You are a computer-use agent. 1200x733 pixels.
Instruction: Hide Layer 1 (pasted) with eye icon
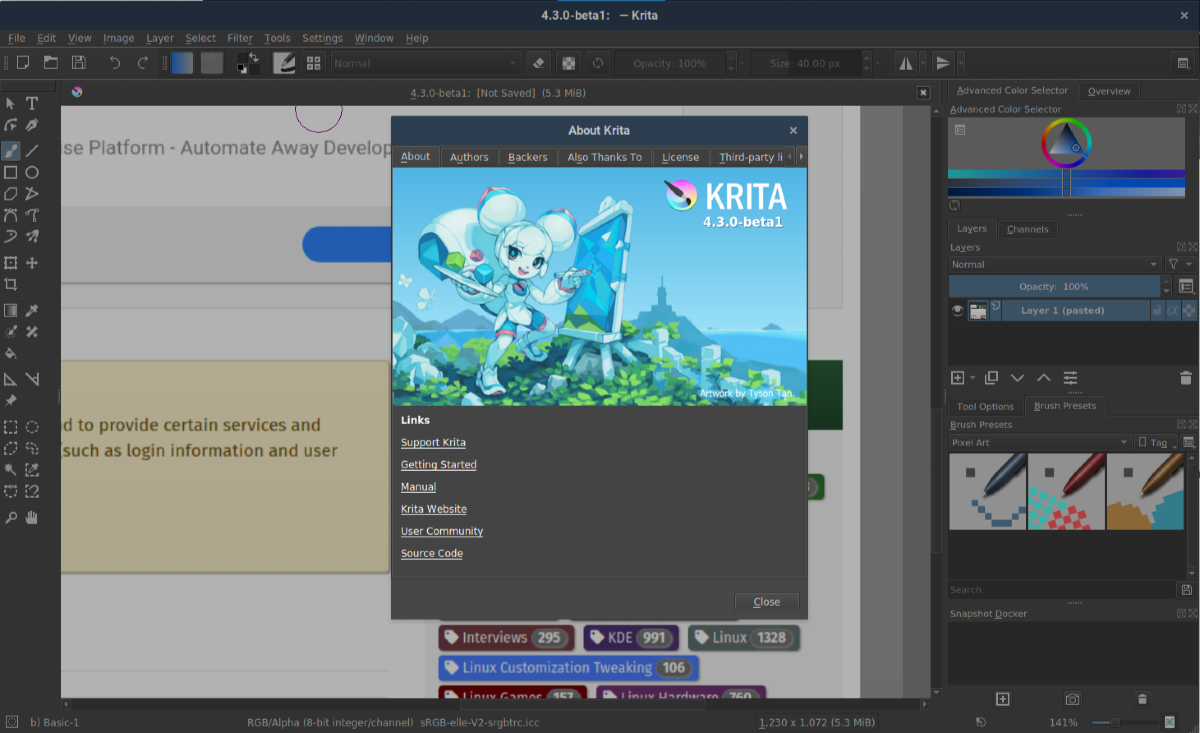[958, 311]
